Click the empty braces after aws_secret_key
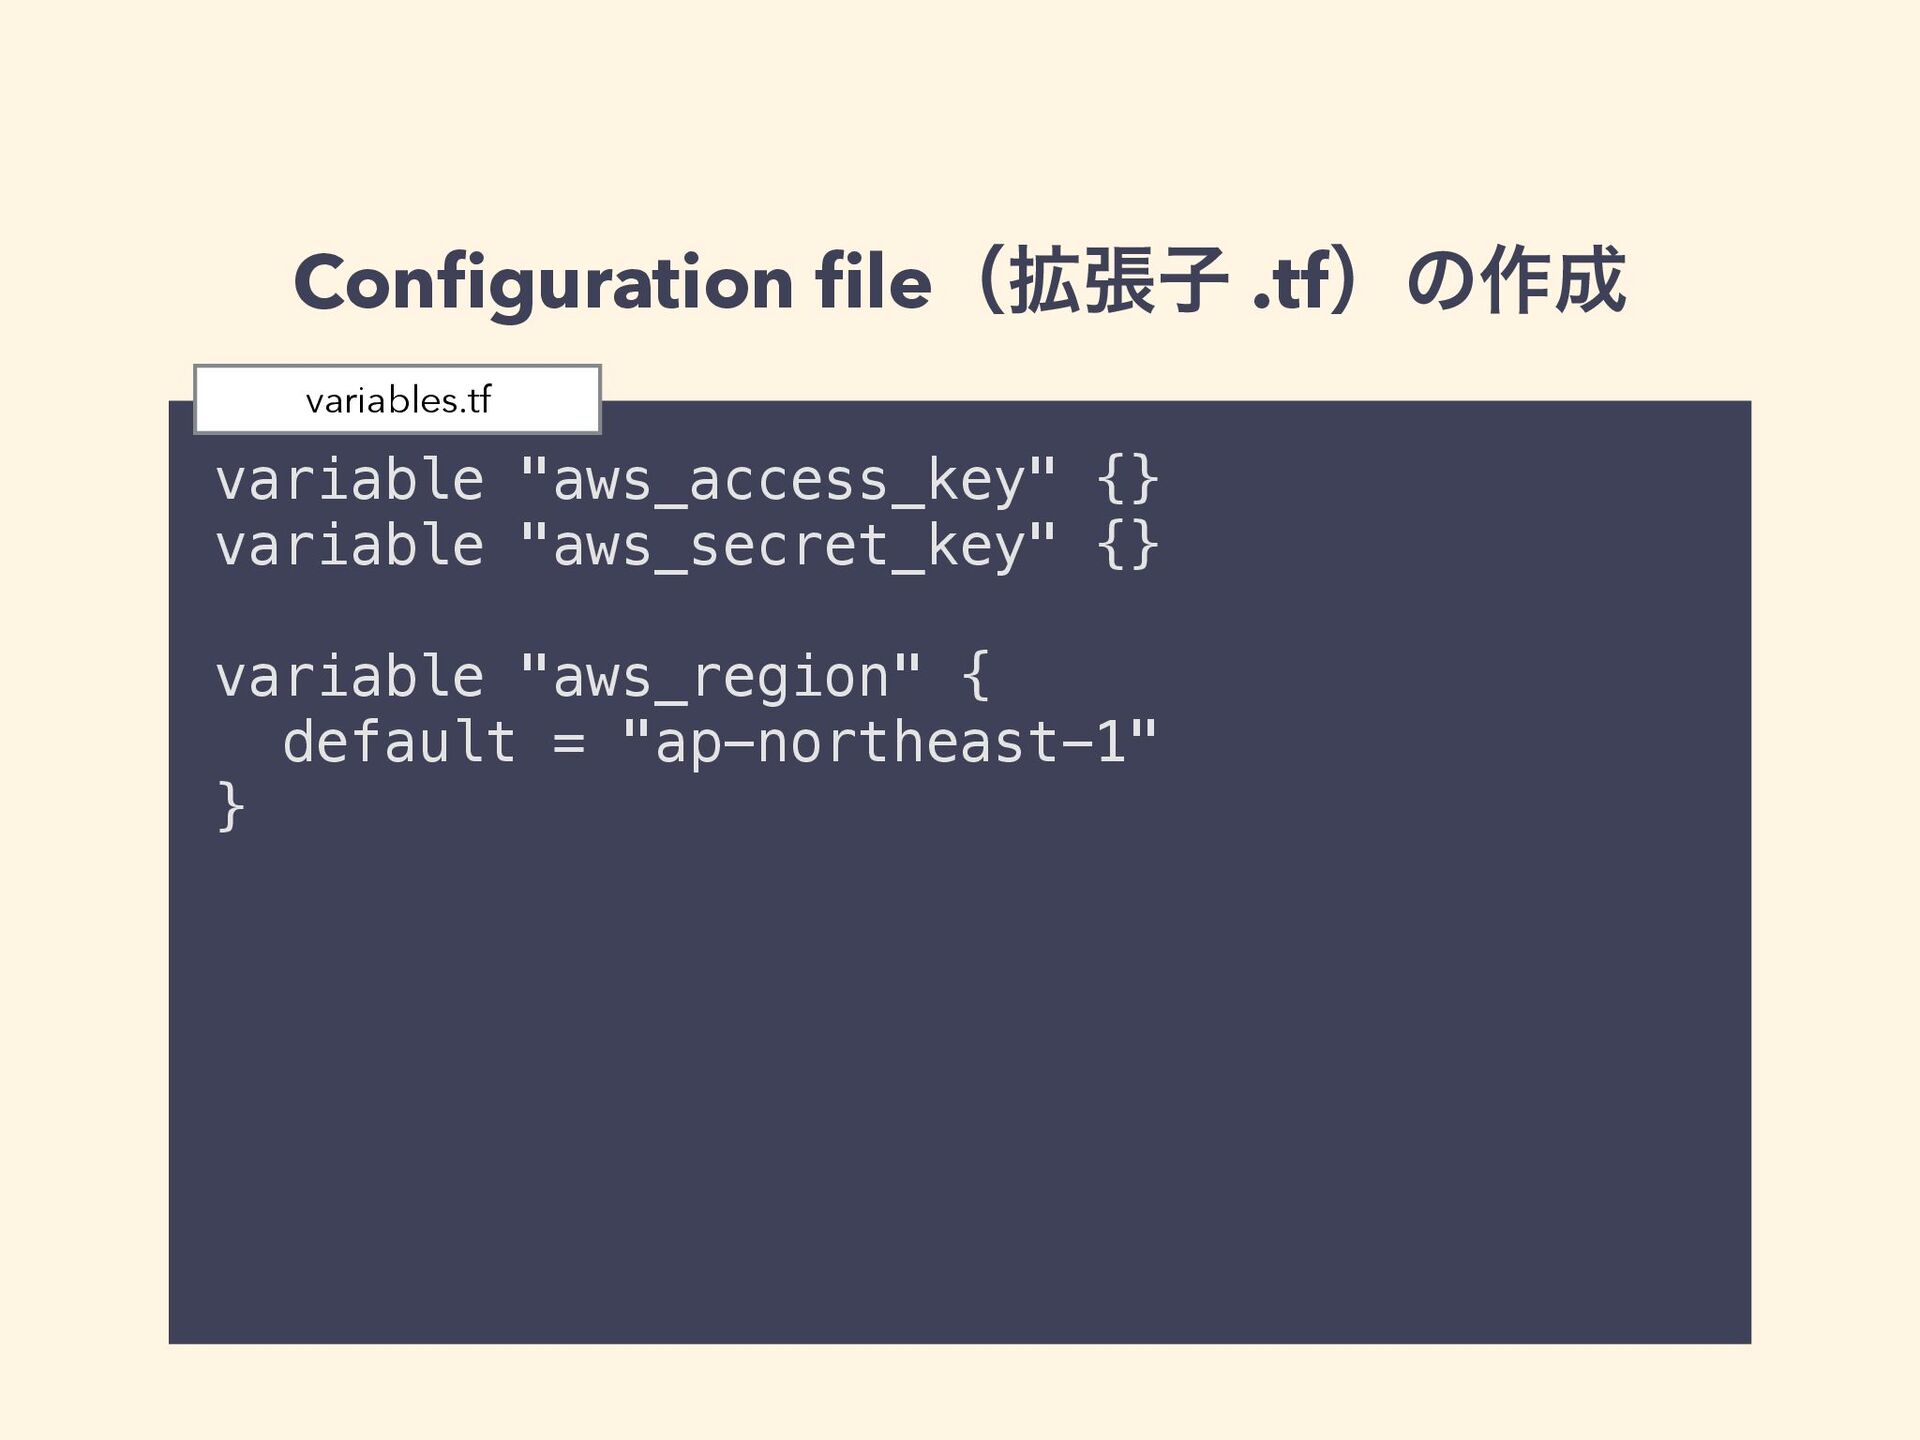The height and width of the screenshot is (1440, 1920). [1128, 545]
